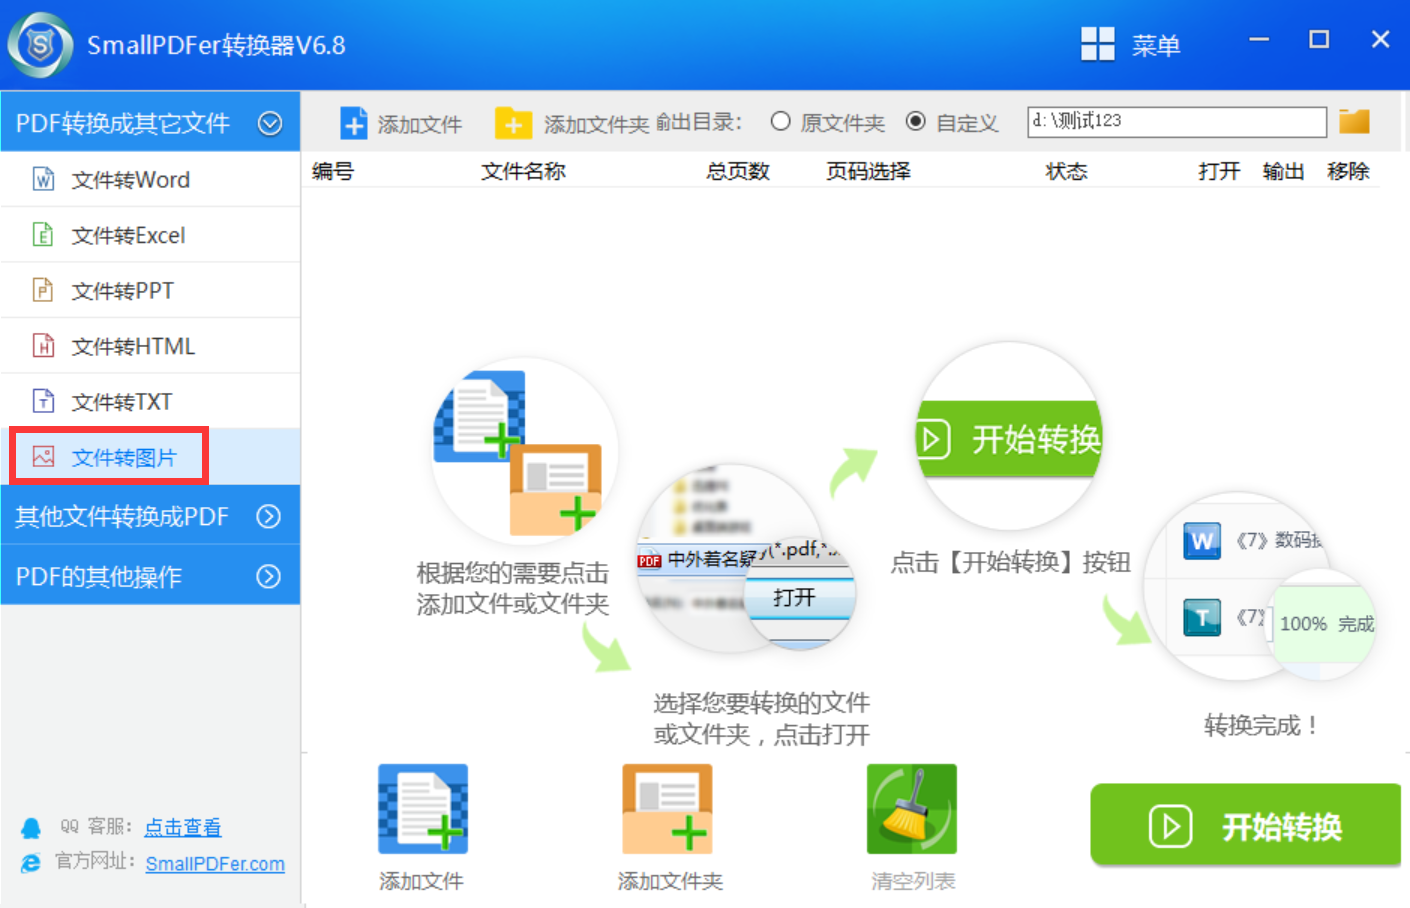Maximize the SmallPDFer window

coord(1319,40)
